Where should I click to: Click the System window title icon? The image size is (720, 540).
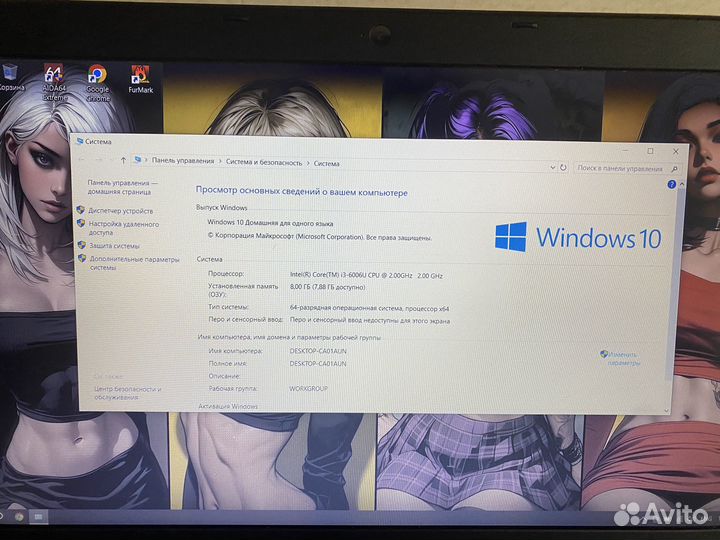point(79,141)
